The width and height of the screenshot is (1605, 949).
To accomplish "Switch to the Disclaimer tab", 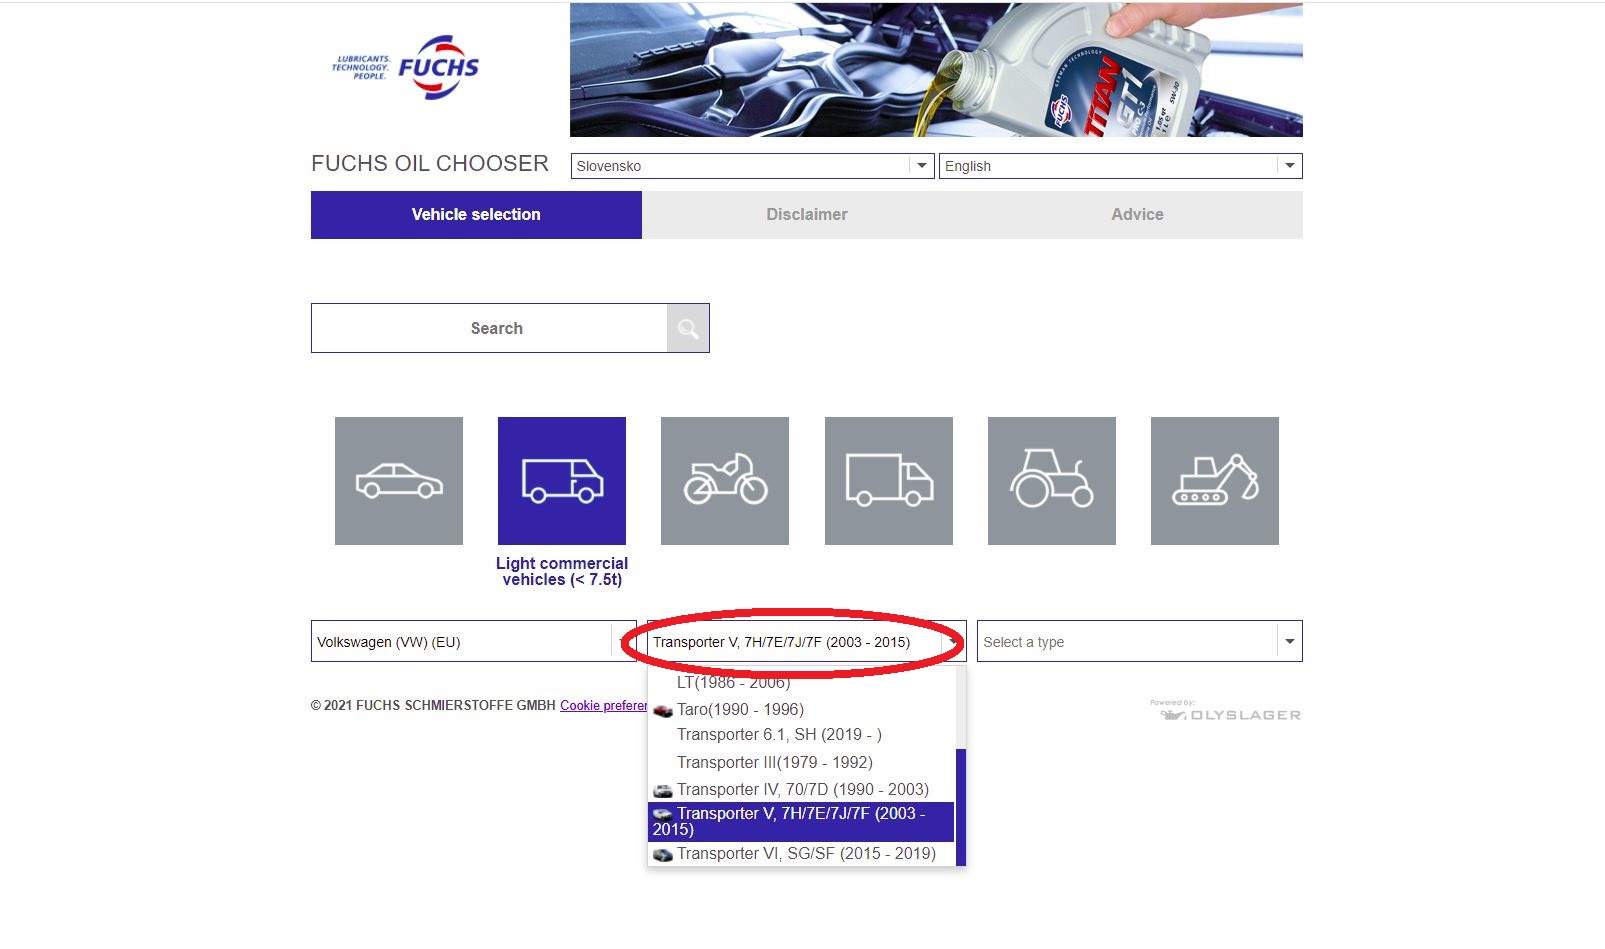I will click(x=807, y=215).
